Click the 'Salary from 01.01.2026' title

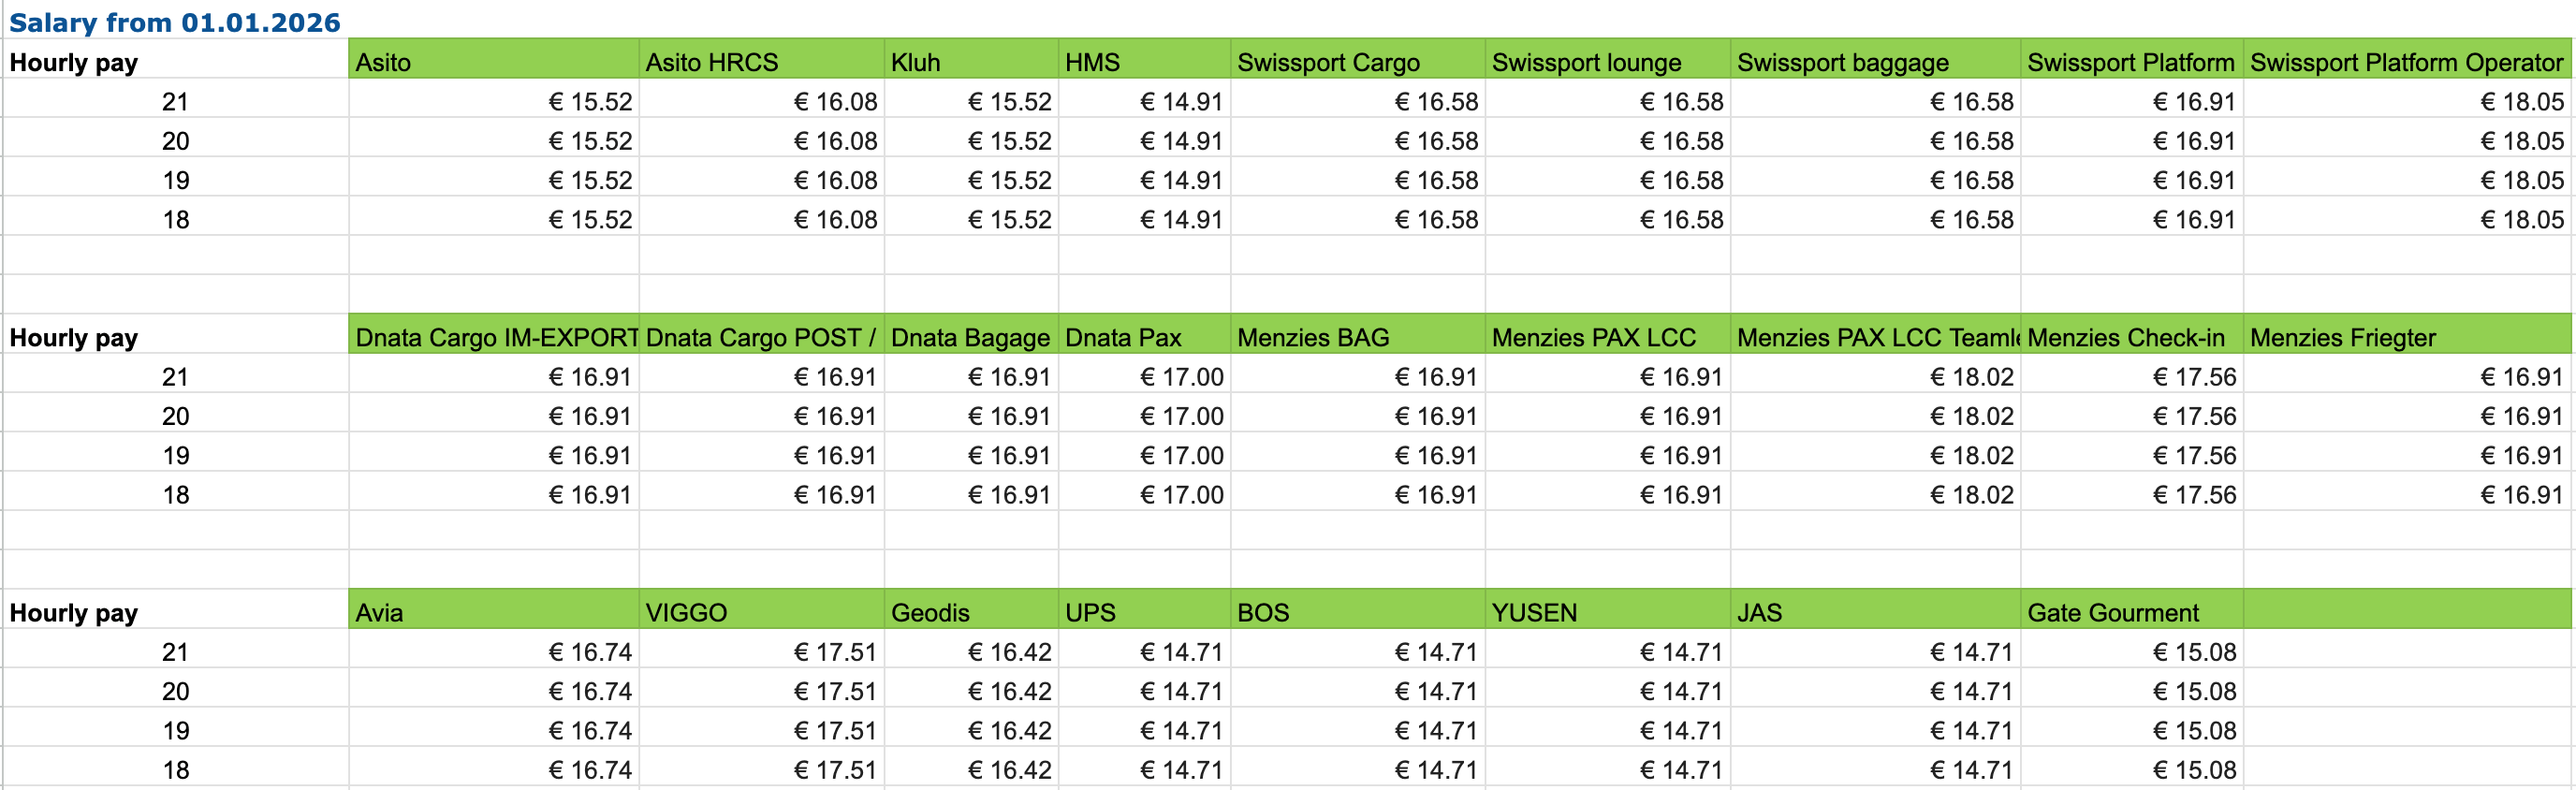[175, 22]
